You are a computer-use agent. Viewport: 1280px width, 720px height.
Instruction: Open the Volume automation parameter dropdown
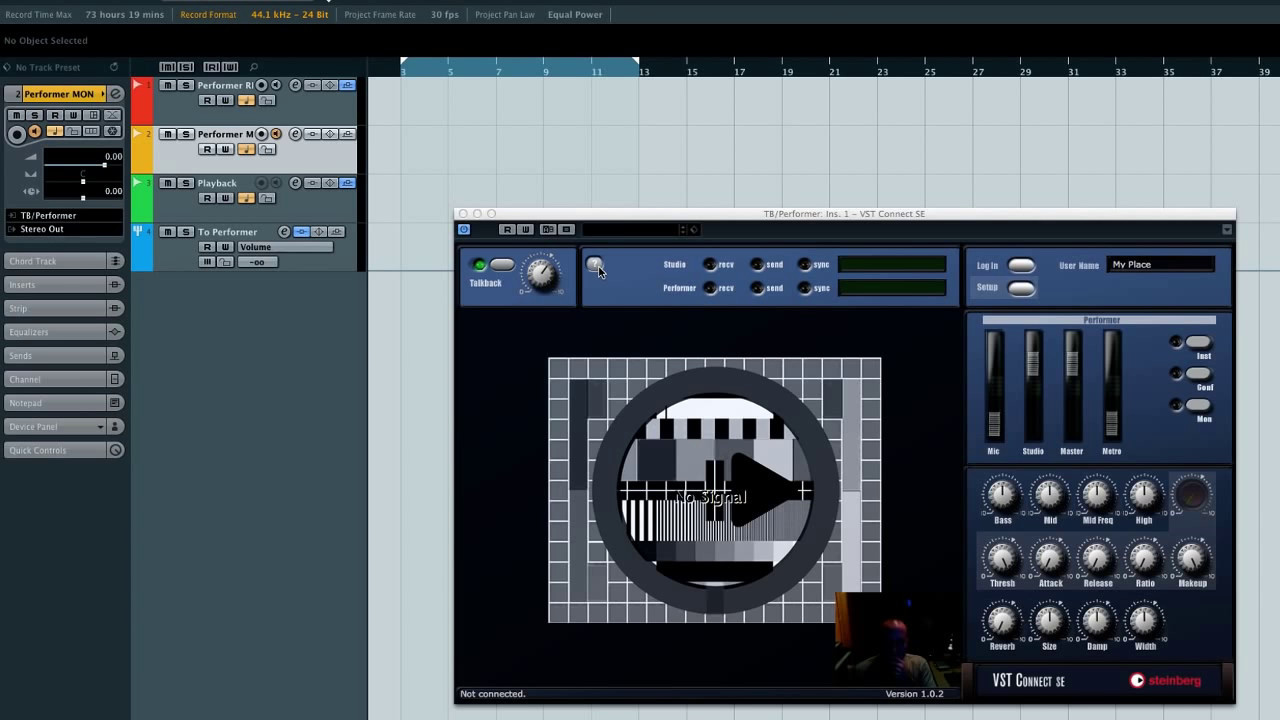point(285,247)
